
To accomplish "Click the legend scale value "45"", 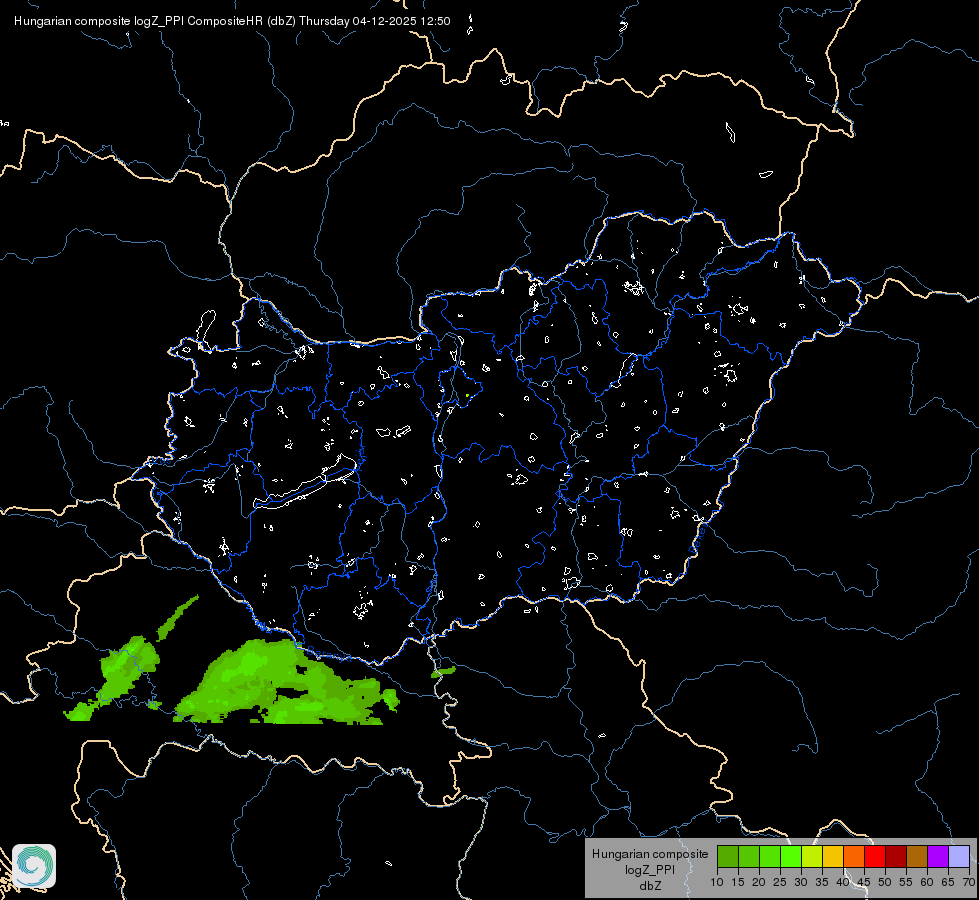I will click(x=864, y=883).
